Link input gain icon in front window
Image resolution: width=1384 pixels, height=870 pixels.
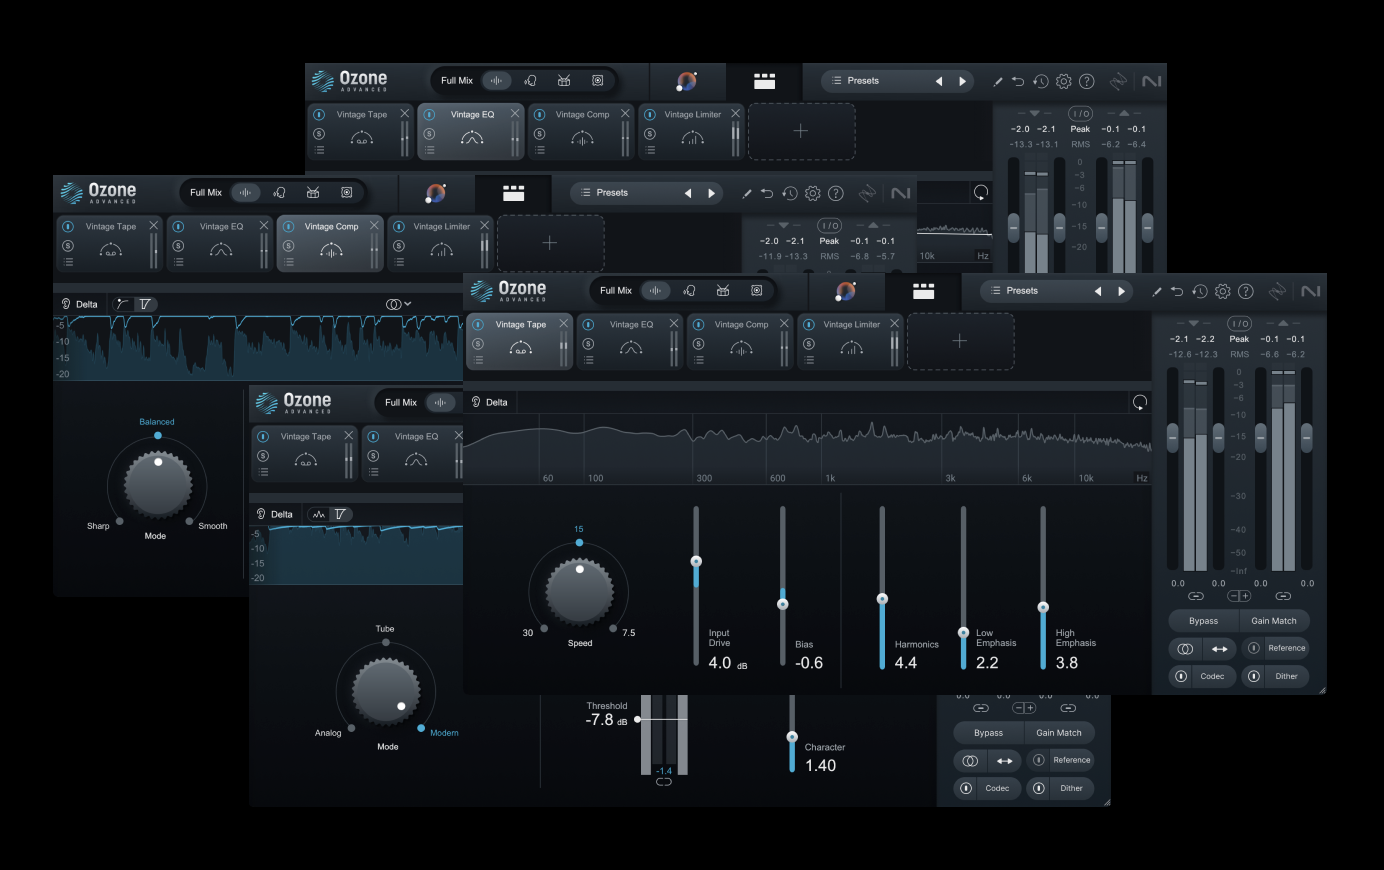(x=1196, y=596)
